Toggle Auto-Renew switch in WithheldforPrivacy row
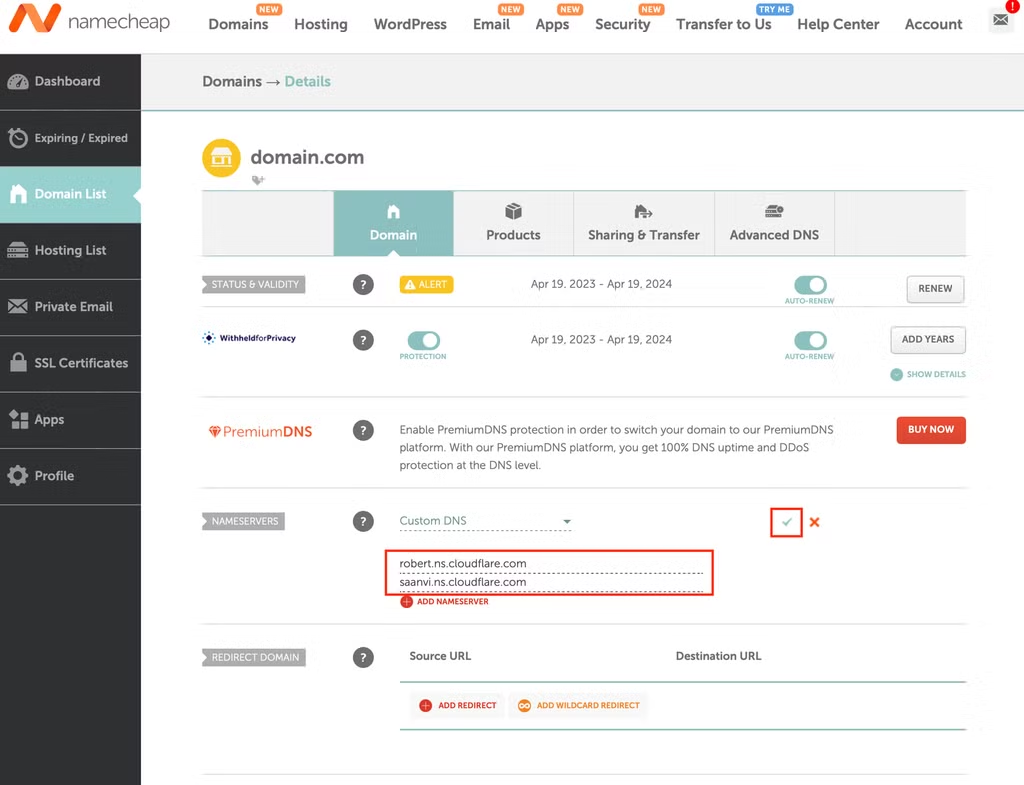This screenshot has height=785, width=1024. [810, 340]
